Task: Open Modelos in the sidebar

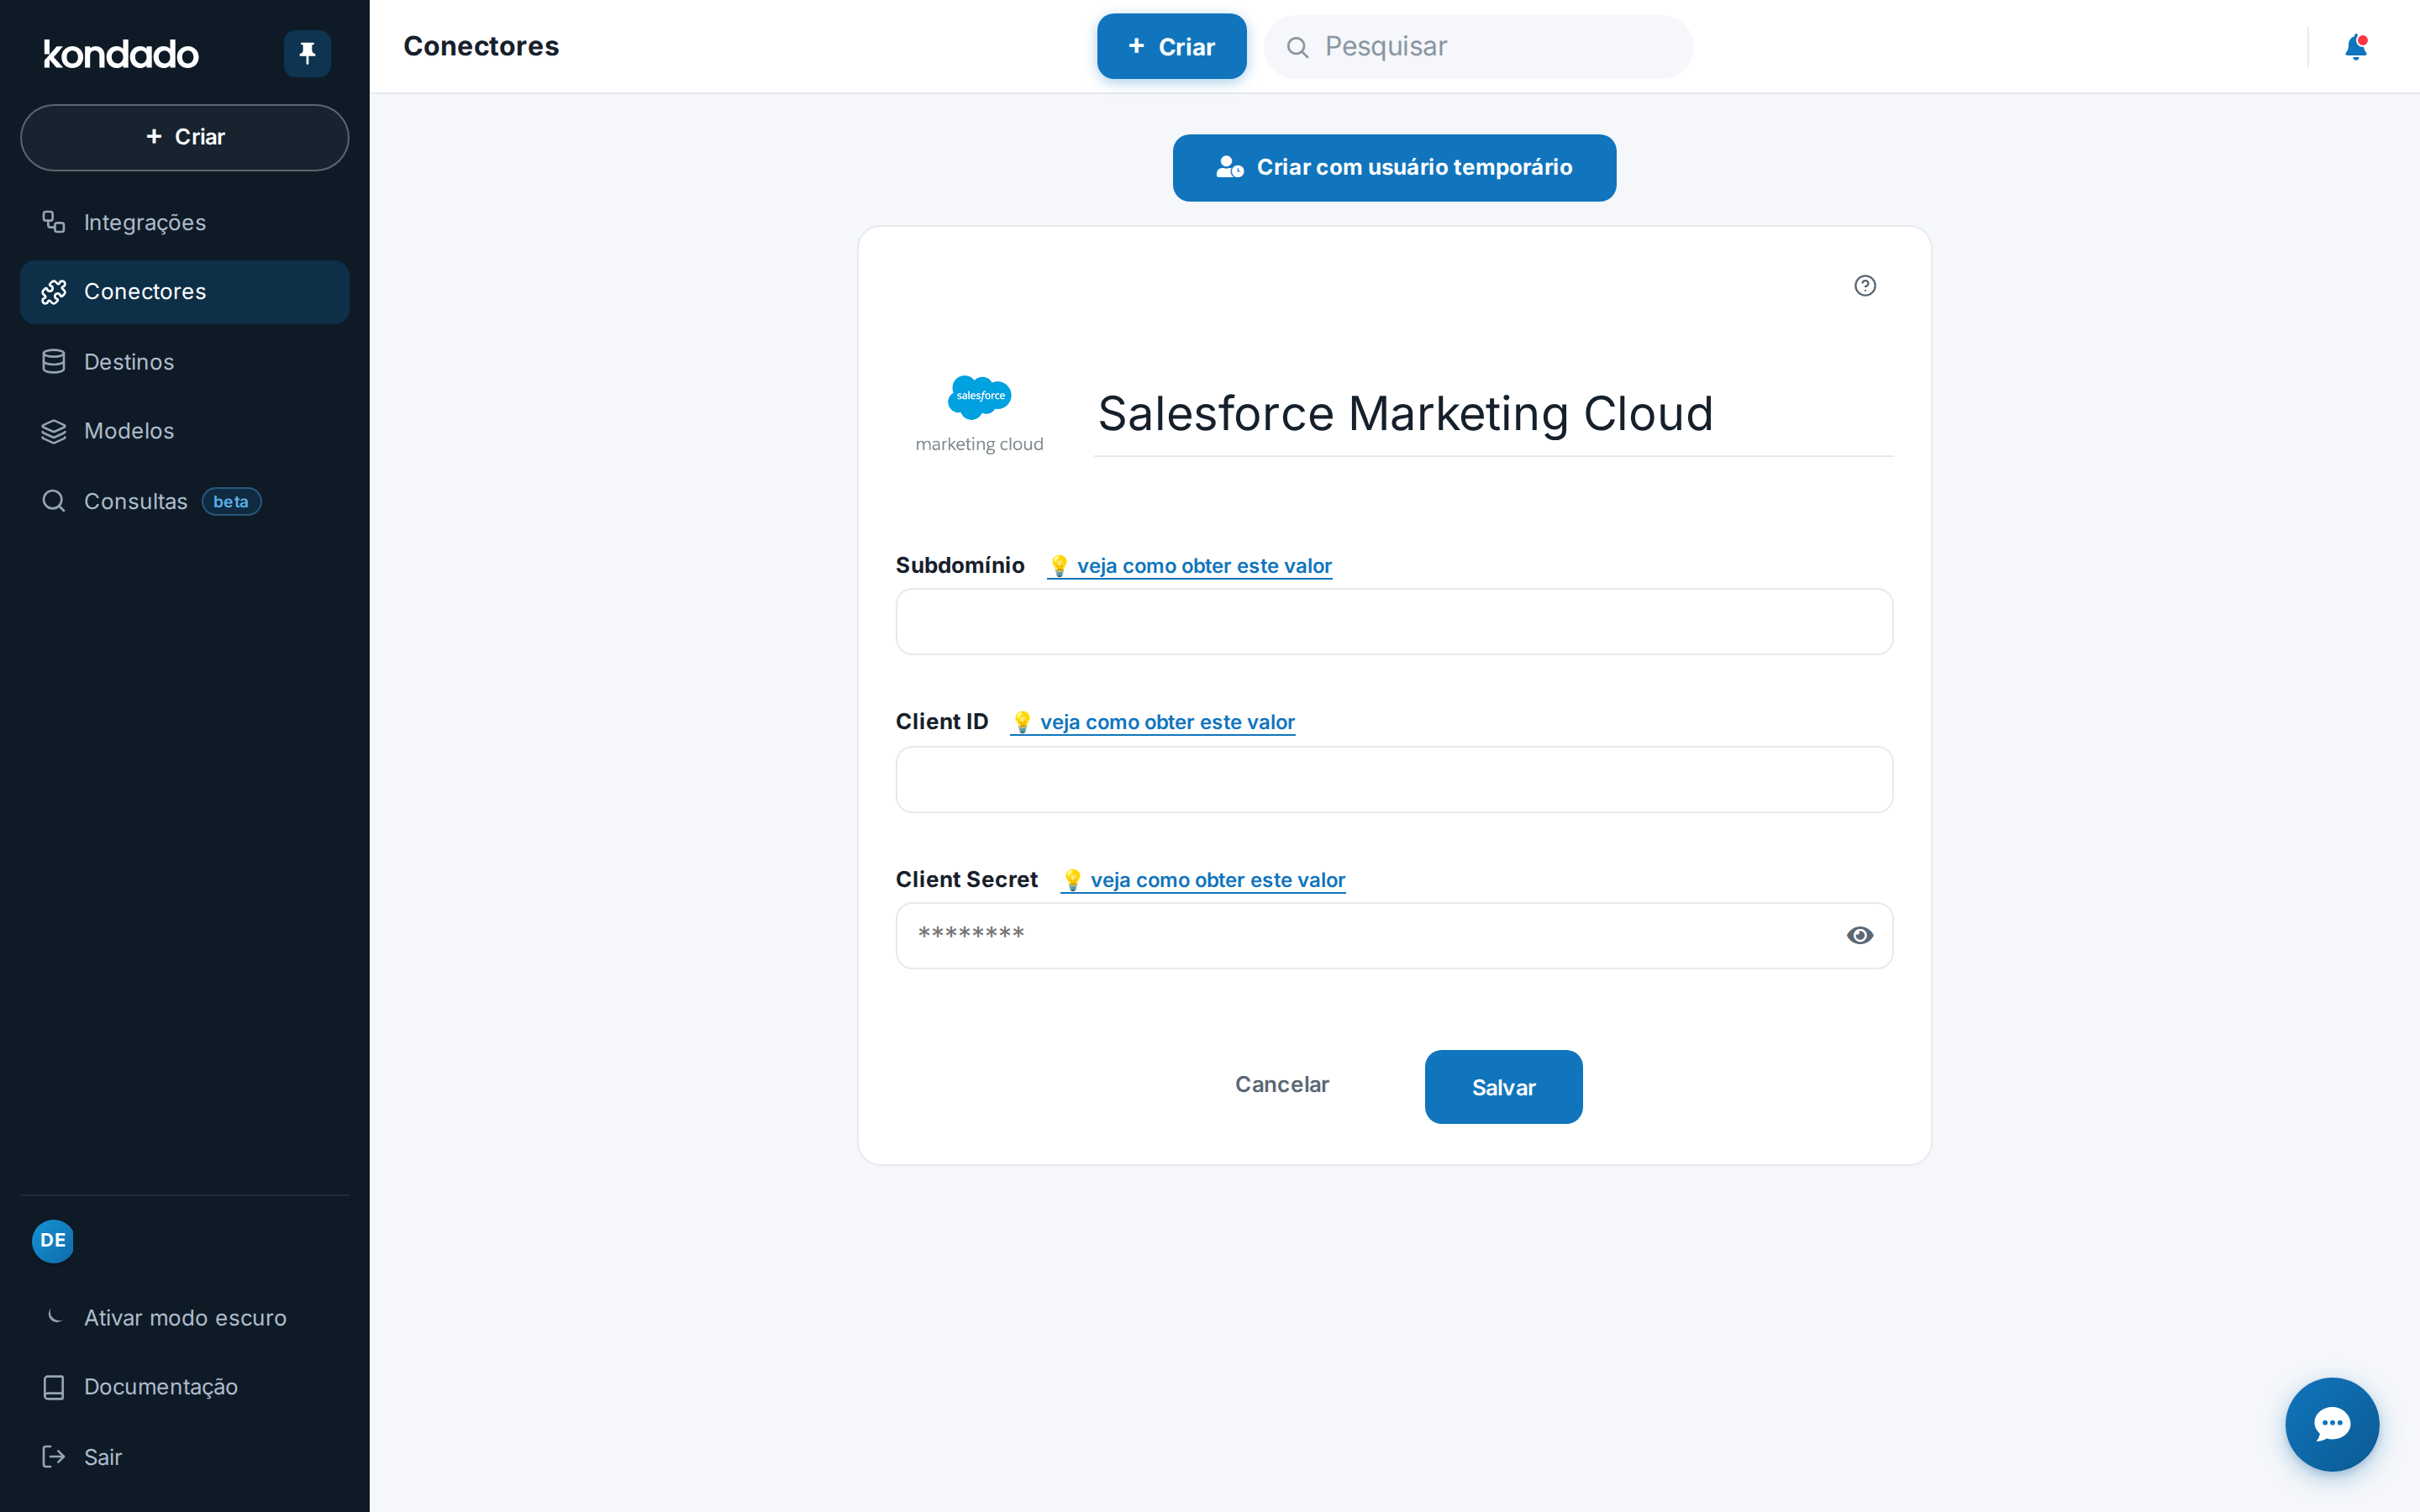Action: click(185, 431)
